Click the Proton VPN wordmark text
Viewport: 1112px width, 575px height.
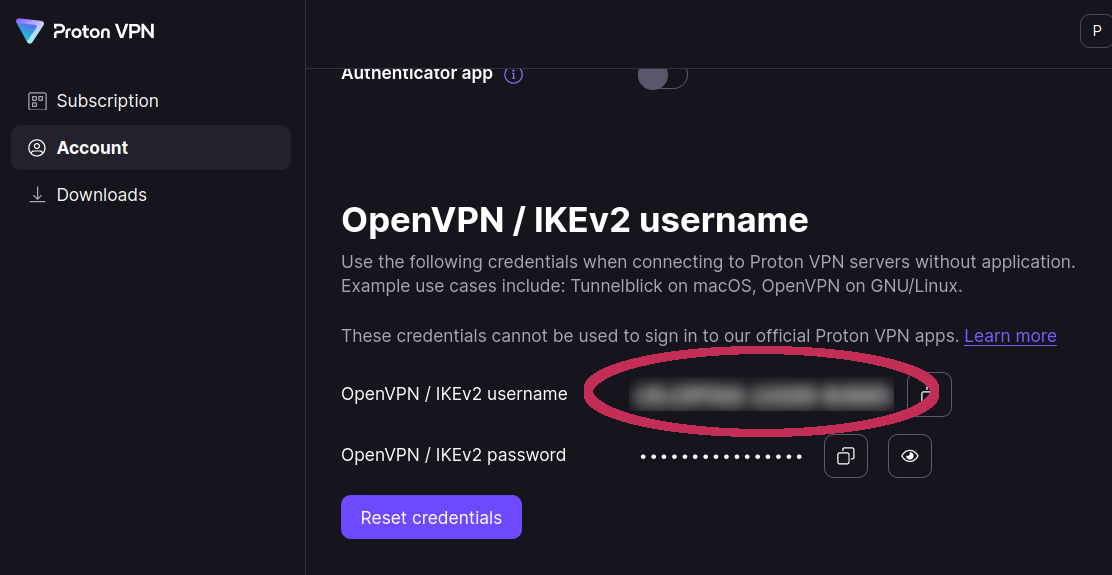(103, 31)
